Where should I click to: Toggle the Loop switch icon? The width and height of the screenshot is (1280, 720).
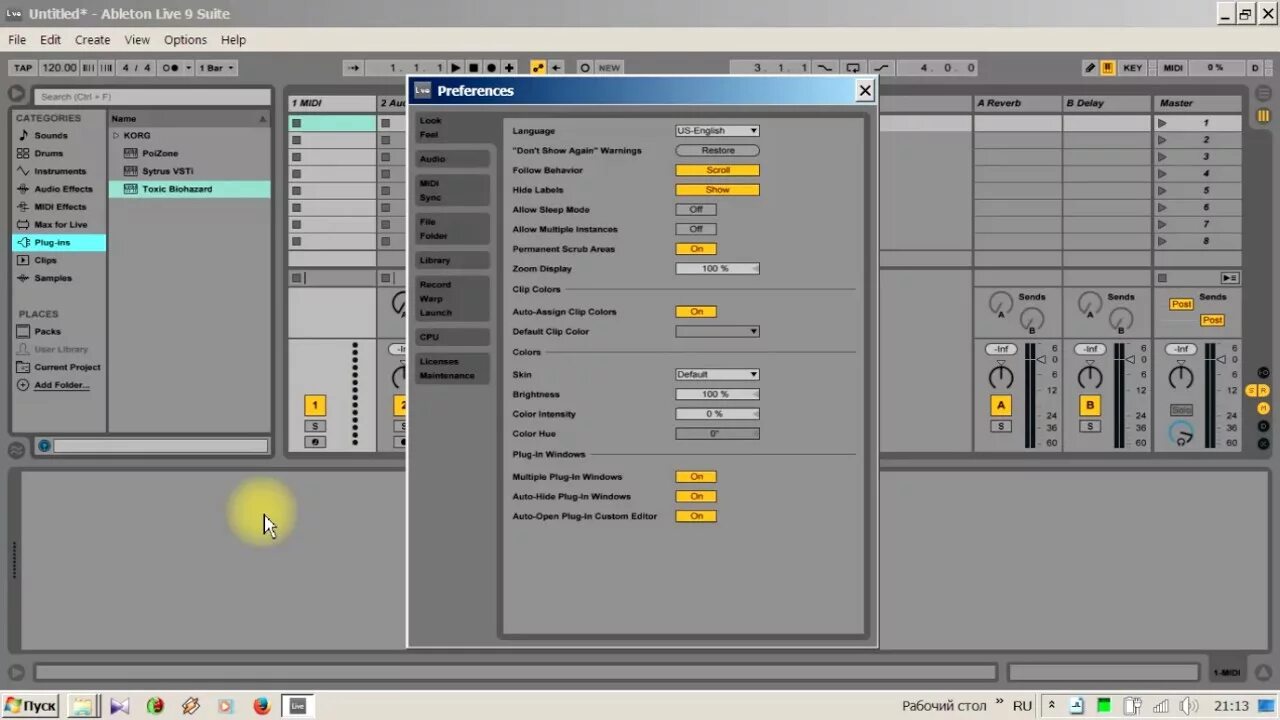853,68
